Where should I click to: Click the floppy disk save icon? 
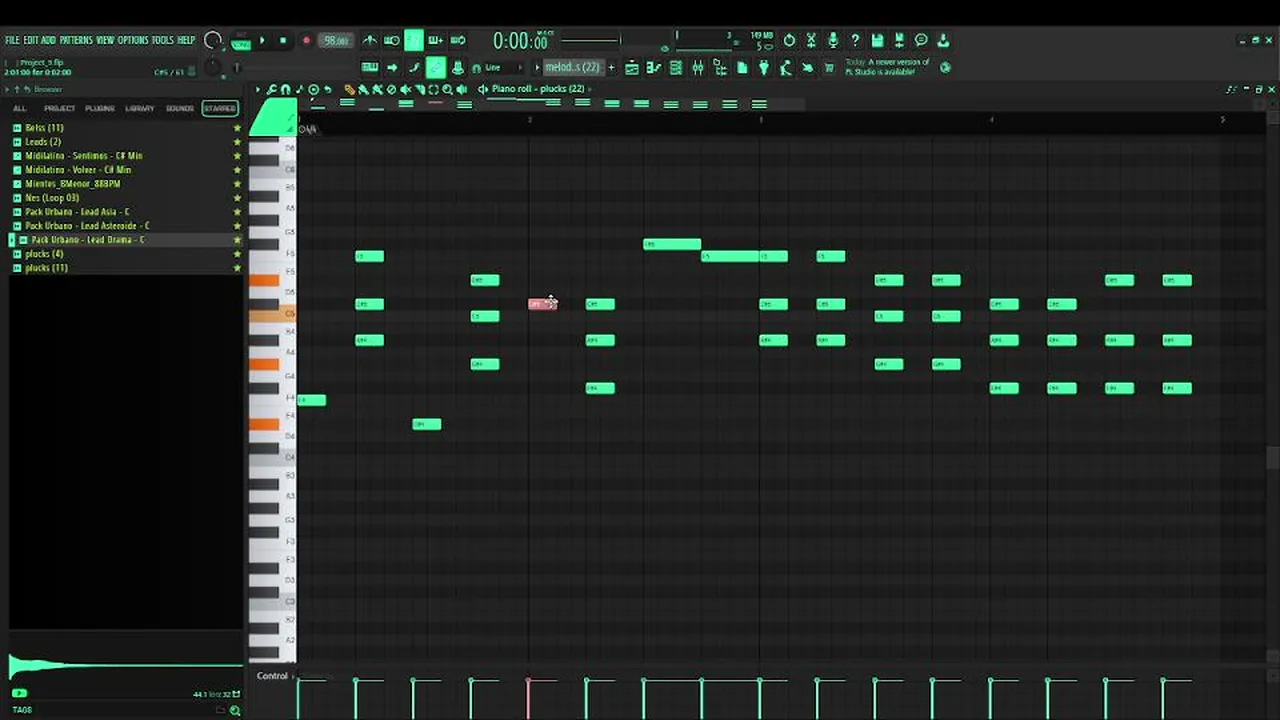(x=877, y=40)
